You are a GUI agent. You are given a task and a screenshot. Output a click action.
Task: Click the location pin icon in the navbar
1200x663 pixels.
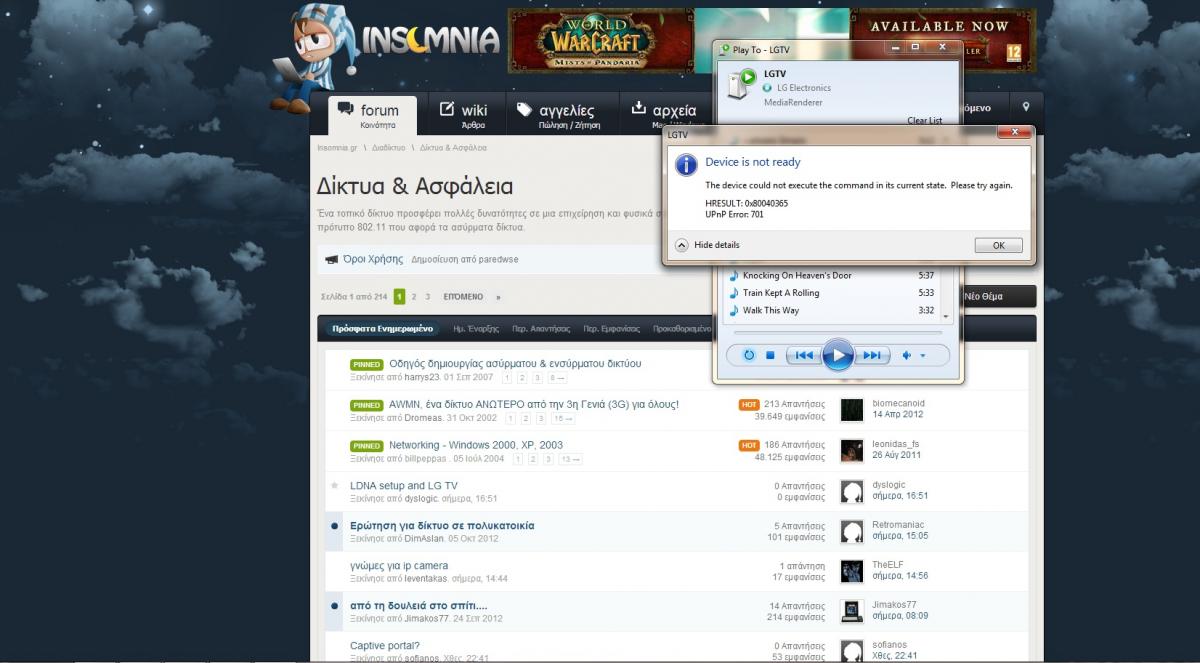point(1026,107)
